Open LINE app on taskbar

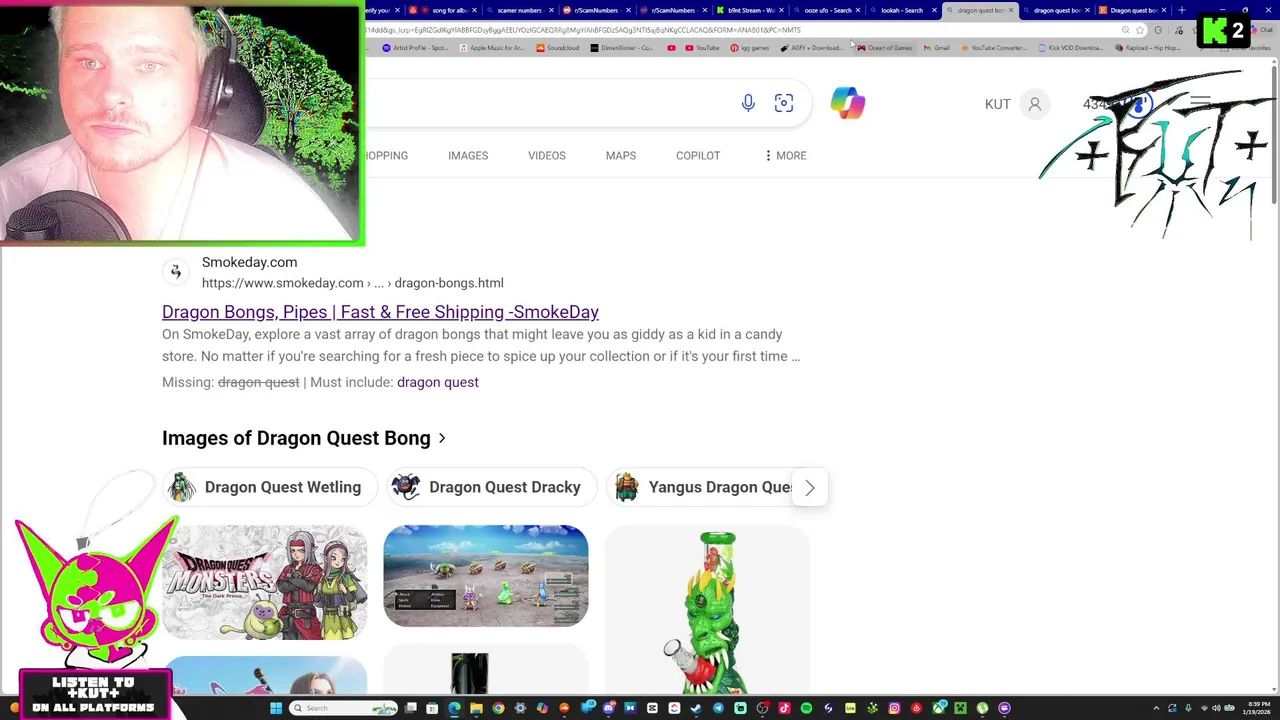850,708
